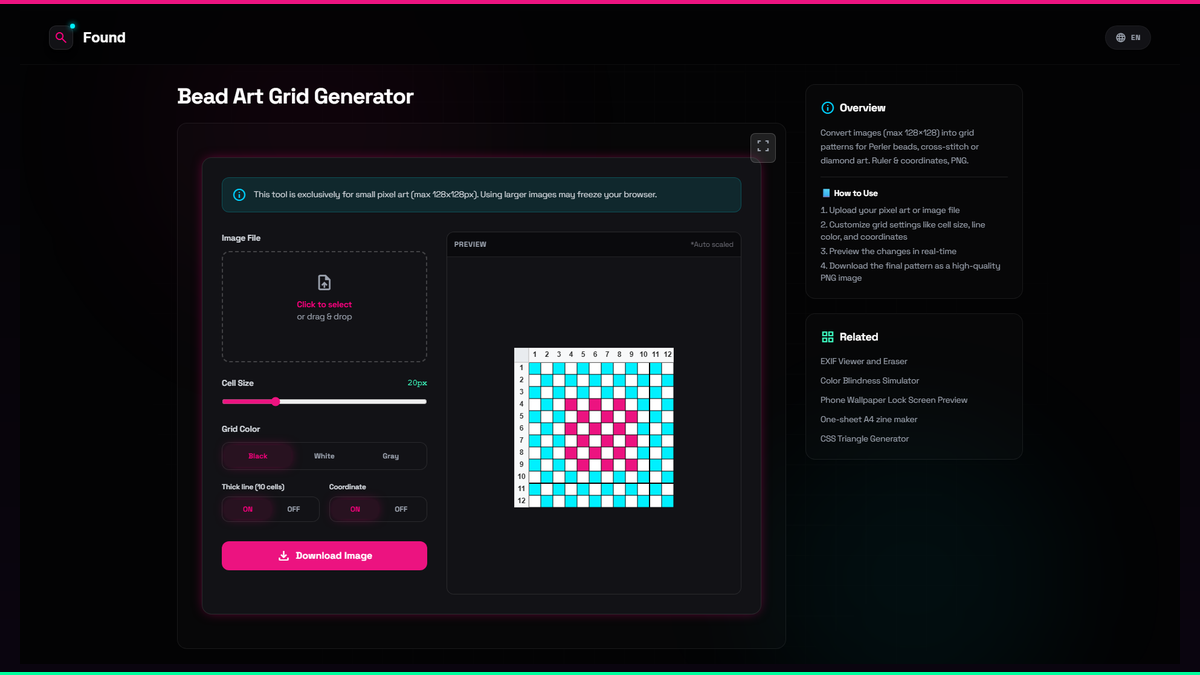Screen dimensions: 1200x675
Task: Click the How to Use book icon
Action: tap(826, 193)
